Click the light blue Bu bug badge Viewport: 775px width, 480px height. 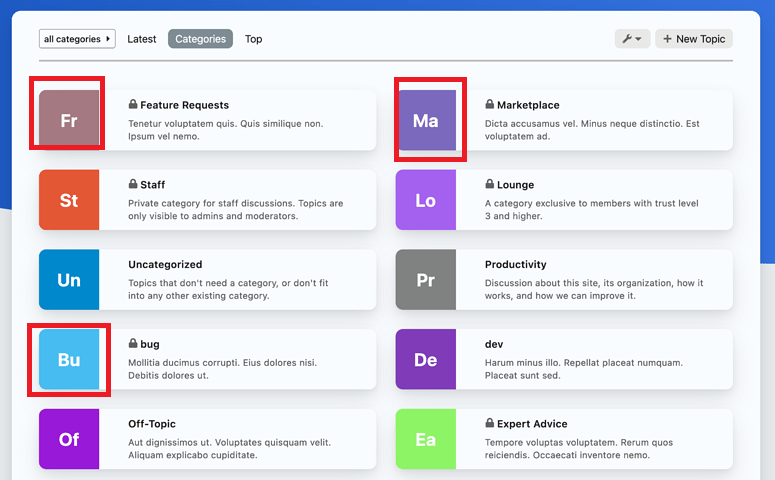click(x=68, y=359)
